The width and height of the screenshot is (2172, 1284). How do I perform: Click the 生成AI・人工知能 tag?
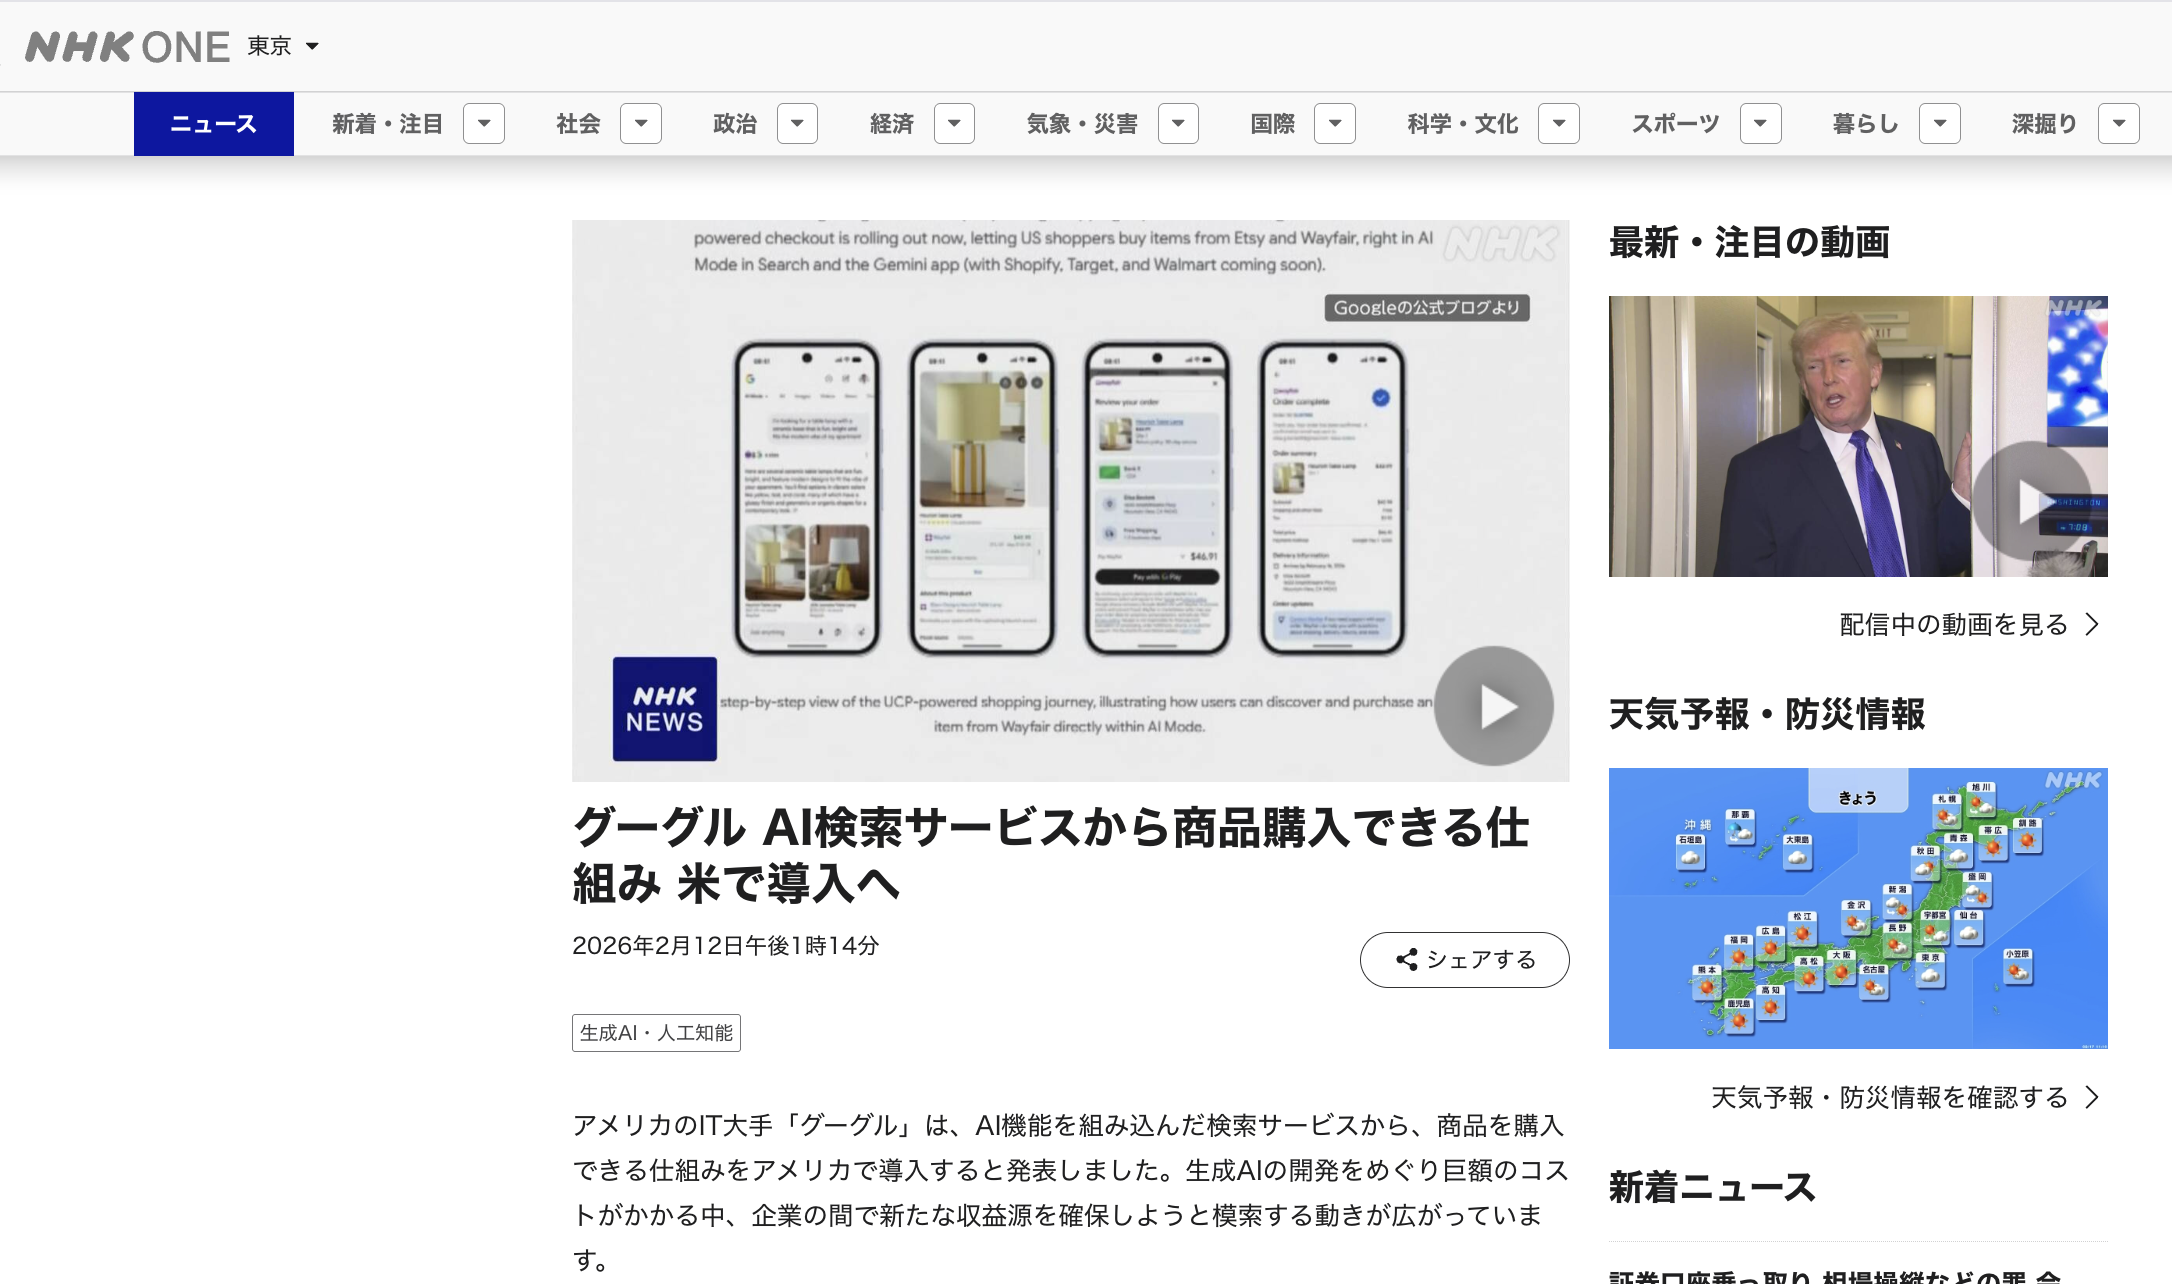656,1033
